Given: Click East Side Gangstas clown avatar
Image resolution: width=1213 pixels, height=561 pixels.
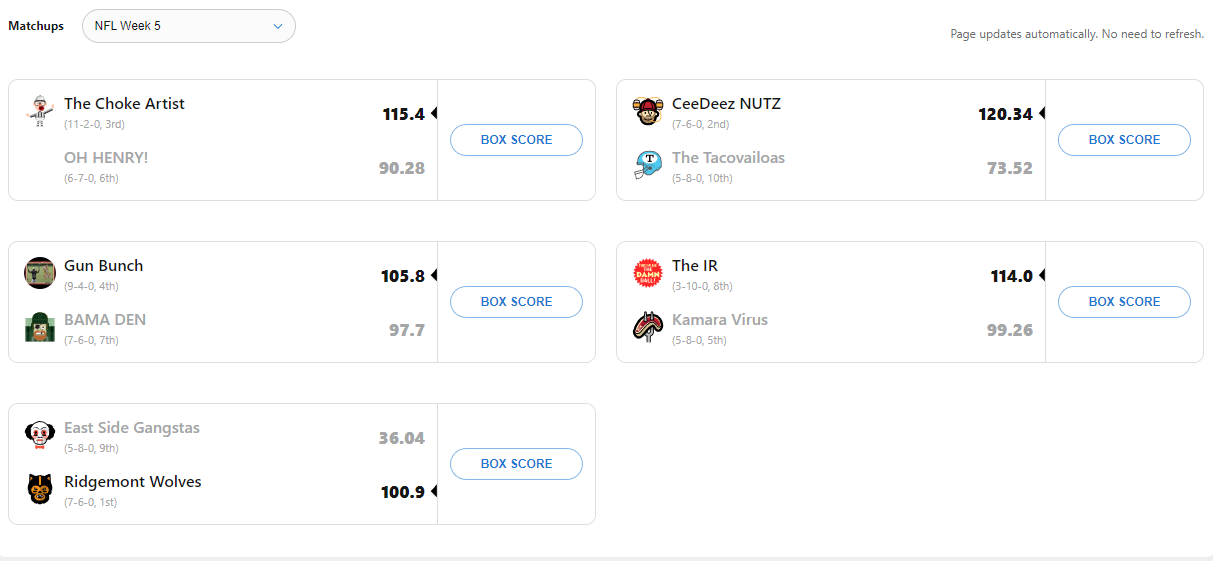Looking at the screenshot, I should pyautogui.click(x=40, y=435).
